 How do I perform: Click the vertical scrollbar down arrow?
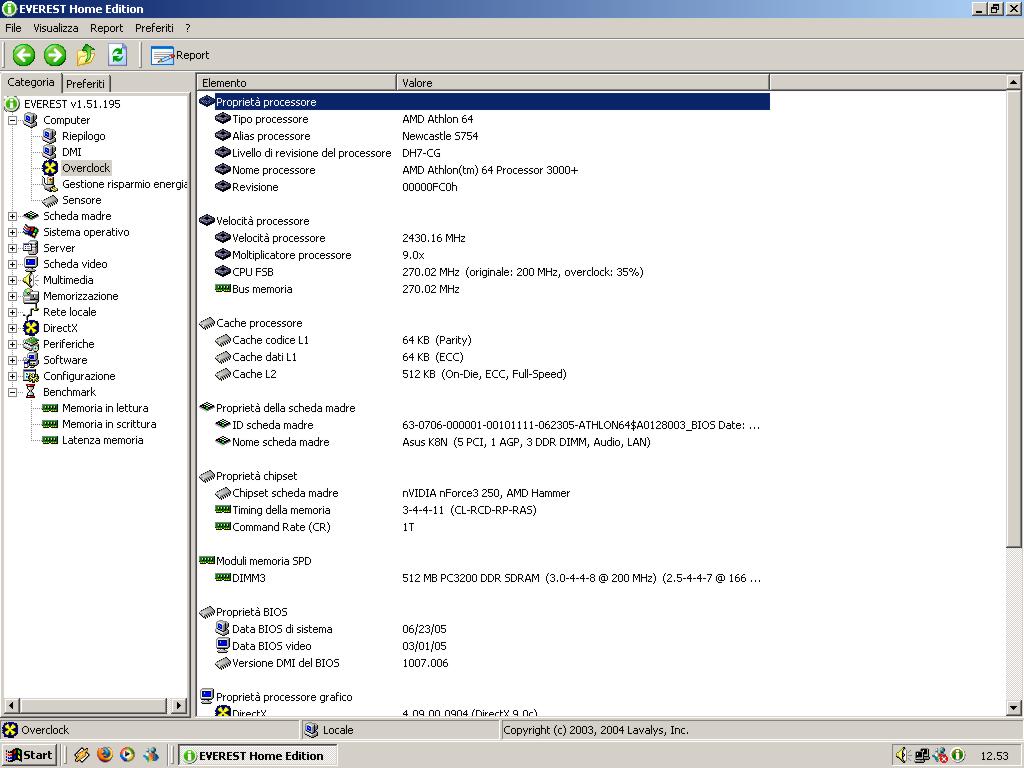tap(1014, 708)
